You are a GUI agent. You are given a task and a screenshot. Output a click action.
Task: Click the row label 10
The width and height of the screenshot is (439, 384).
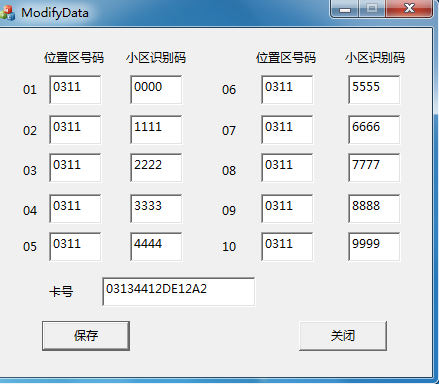(x=229, y=247)
